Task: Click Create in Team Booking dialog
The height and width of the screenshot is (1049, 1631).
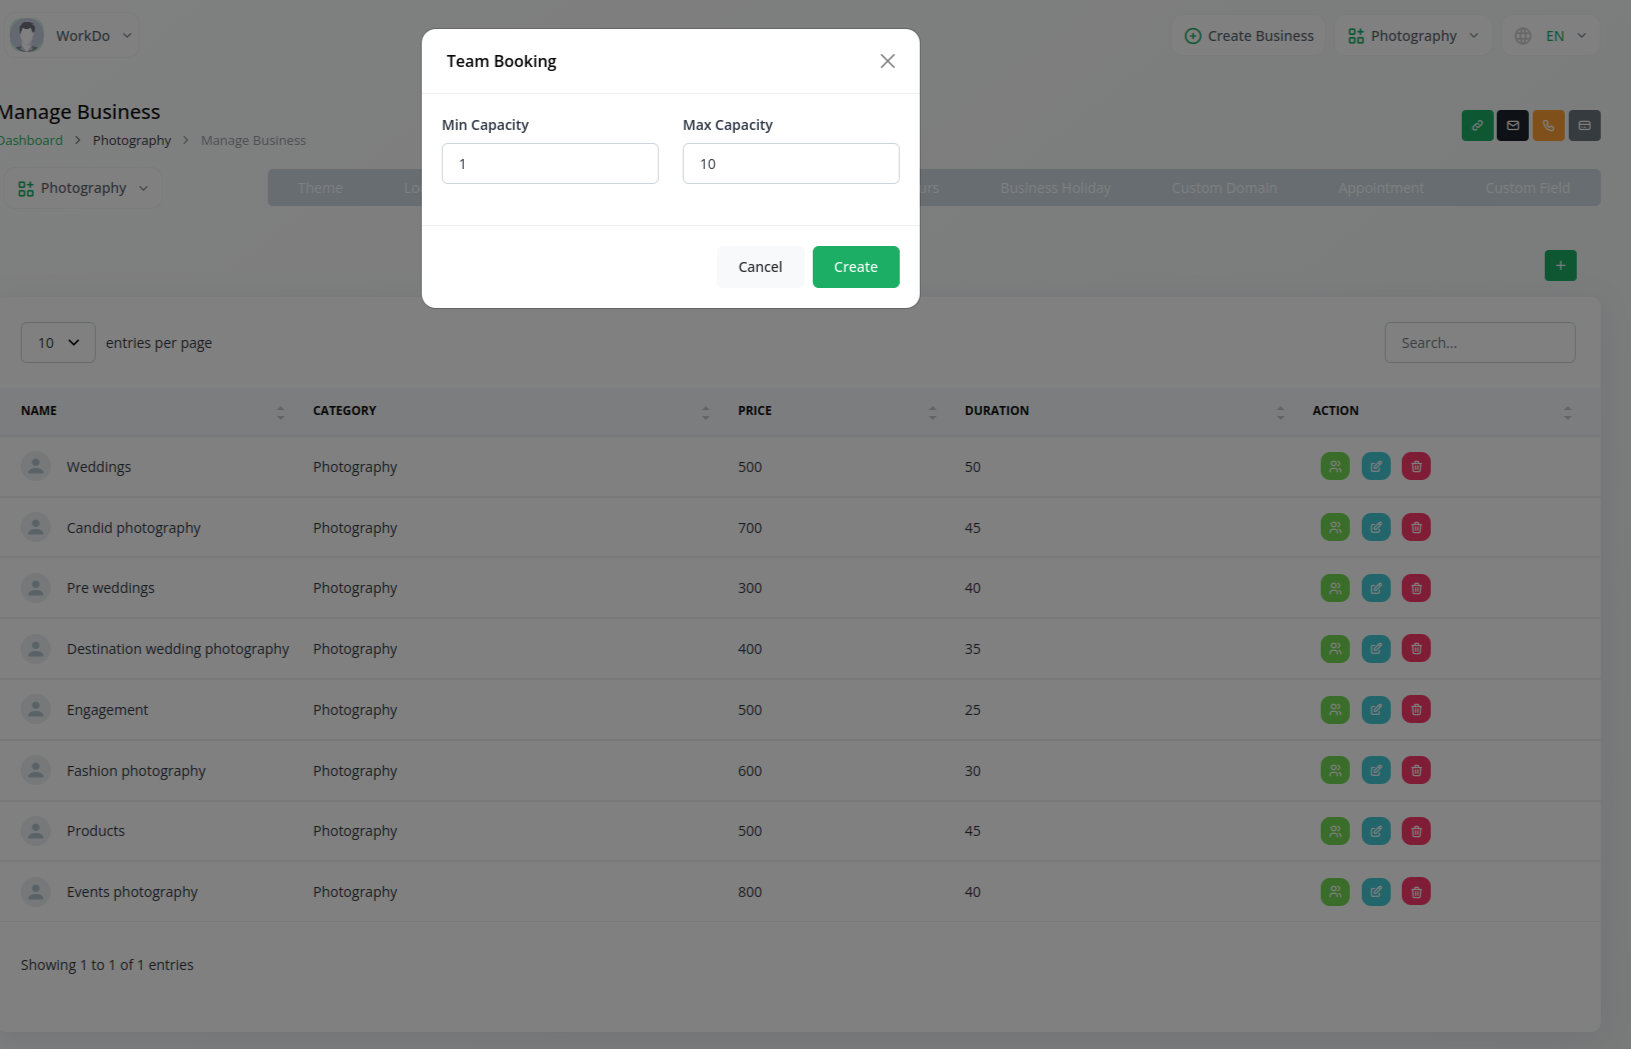Action: [x=856, y=267]
